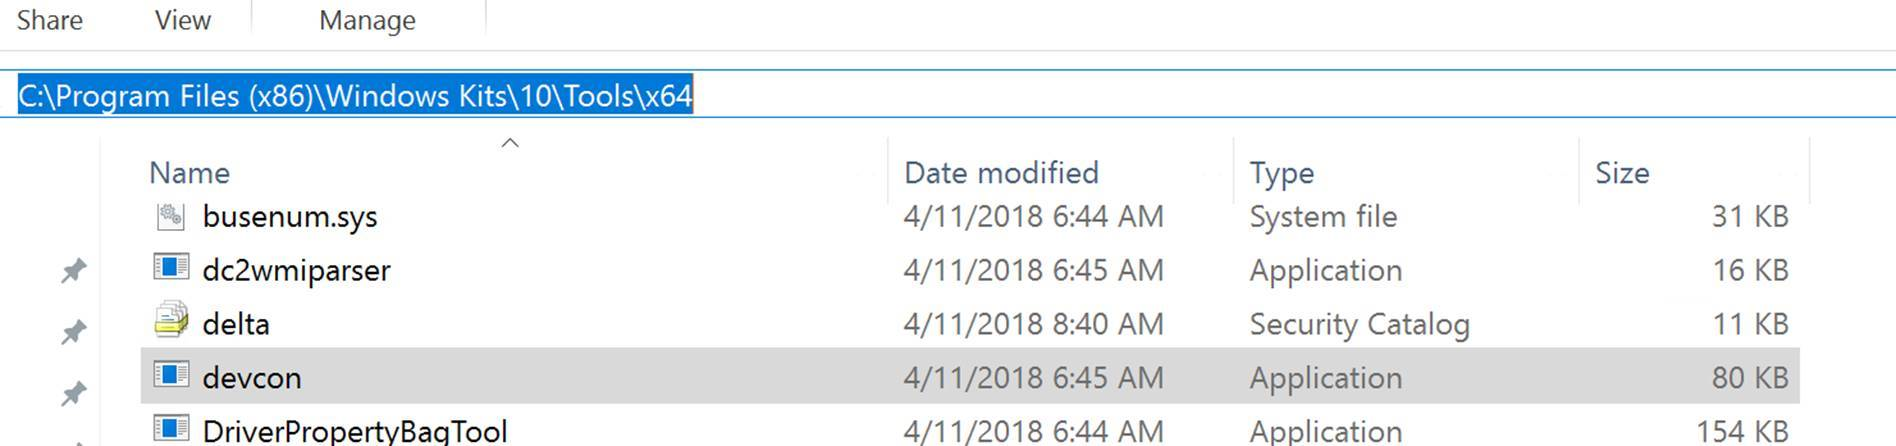Select the devcon application icon
This screenshot has width=1896, height=446.
click(x=171, y=375)
